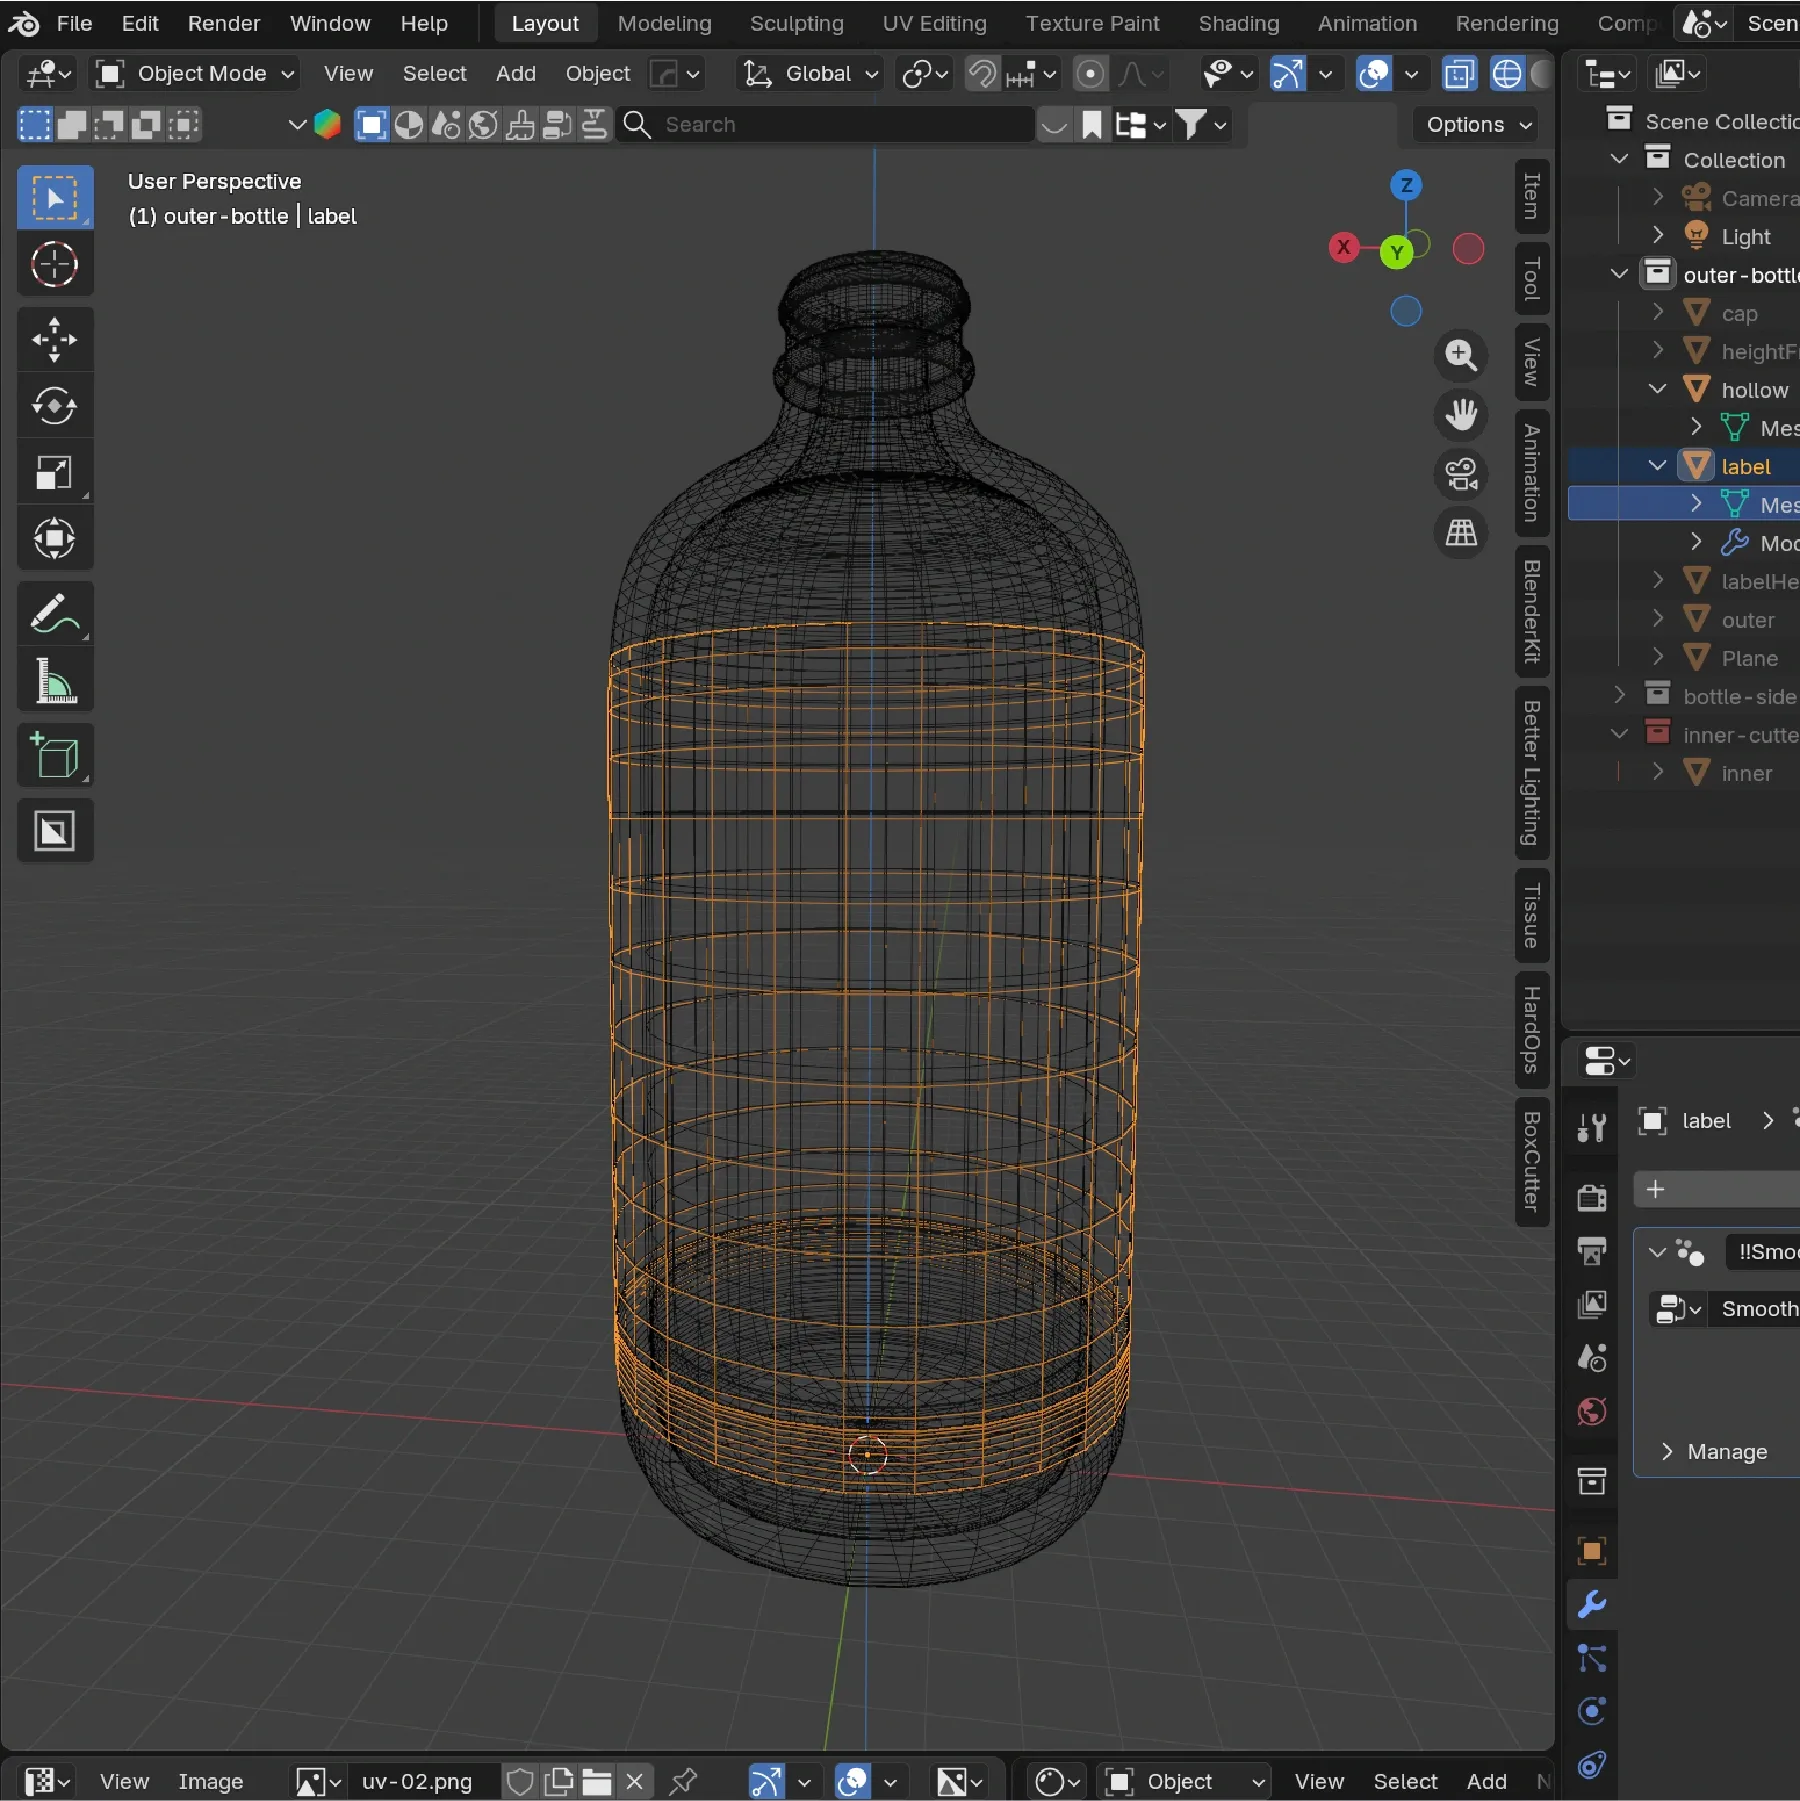Enable proportional editing

click(1090, 74)
